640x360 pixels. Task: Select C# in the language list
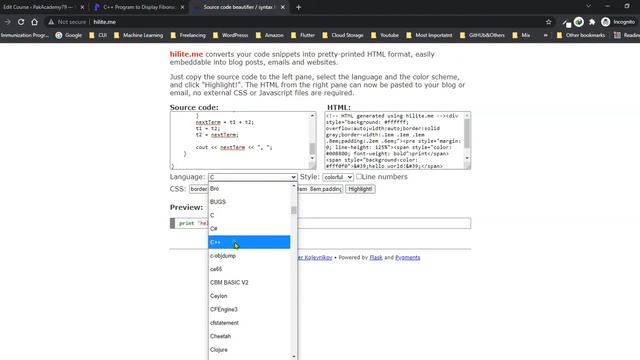[x=249, y=229]
